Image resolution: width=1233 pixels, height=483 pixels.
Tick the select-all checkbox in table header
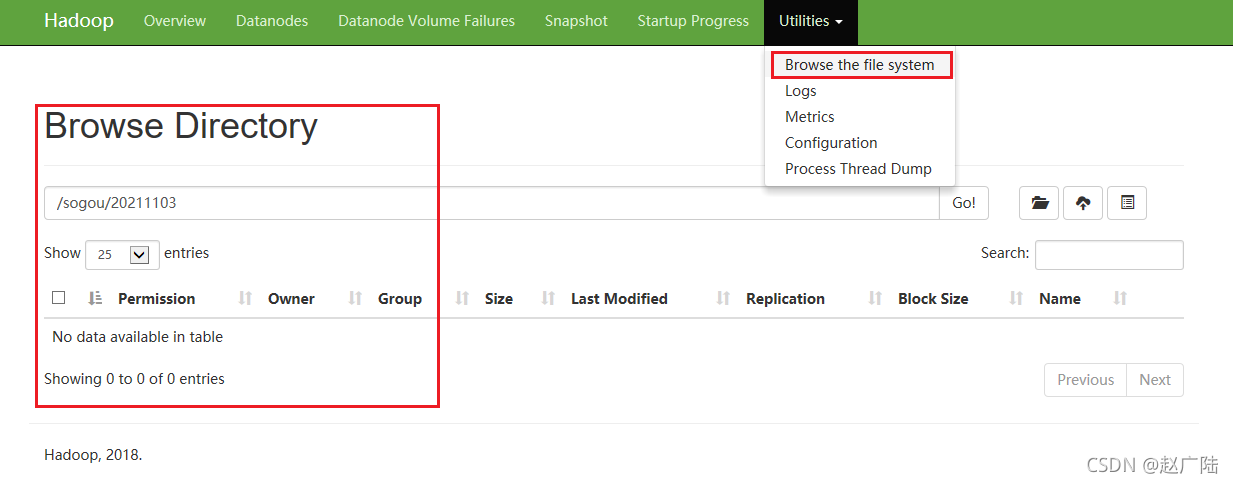59,298
